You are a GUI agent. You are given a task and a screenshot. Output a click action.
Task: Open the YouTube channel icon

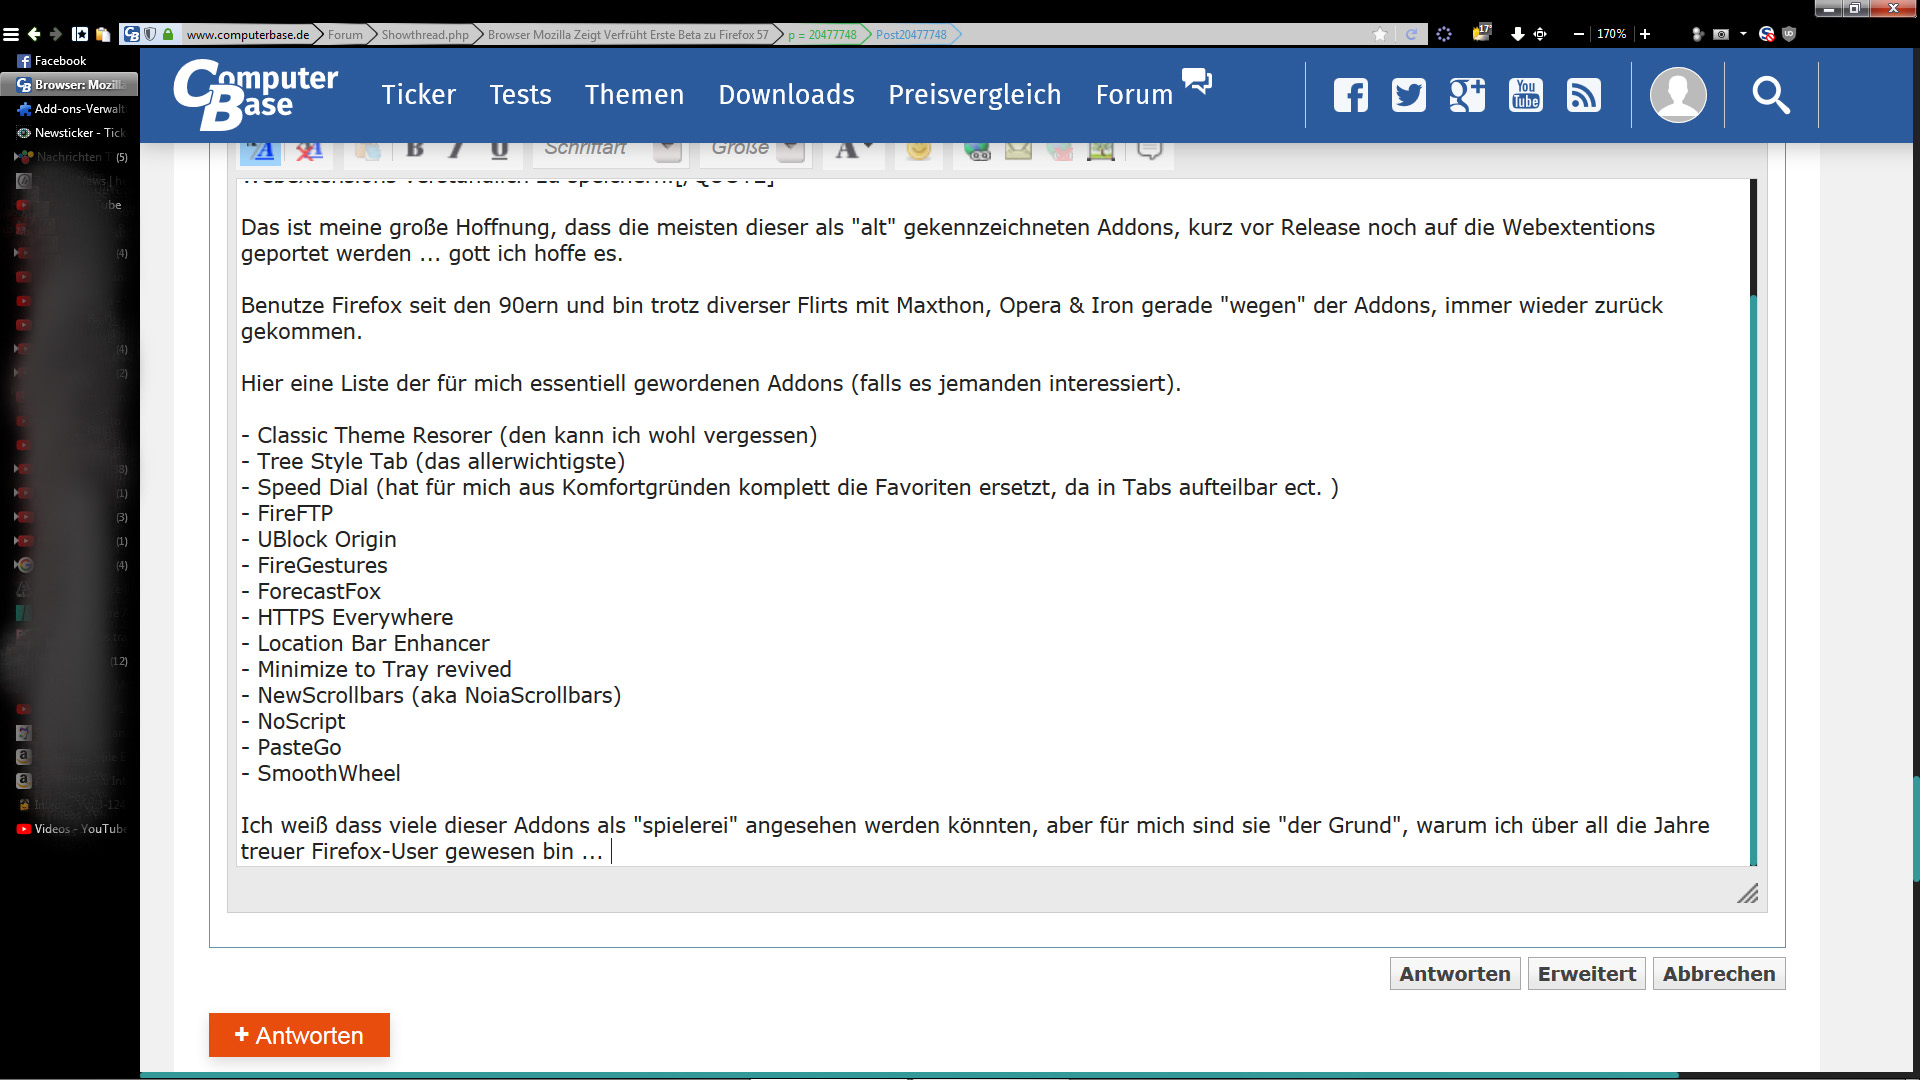tap(1525, 95)
